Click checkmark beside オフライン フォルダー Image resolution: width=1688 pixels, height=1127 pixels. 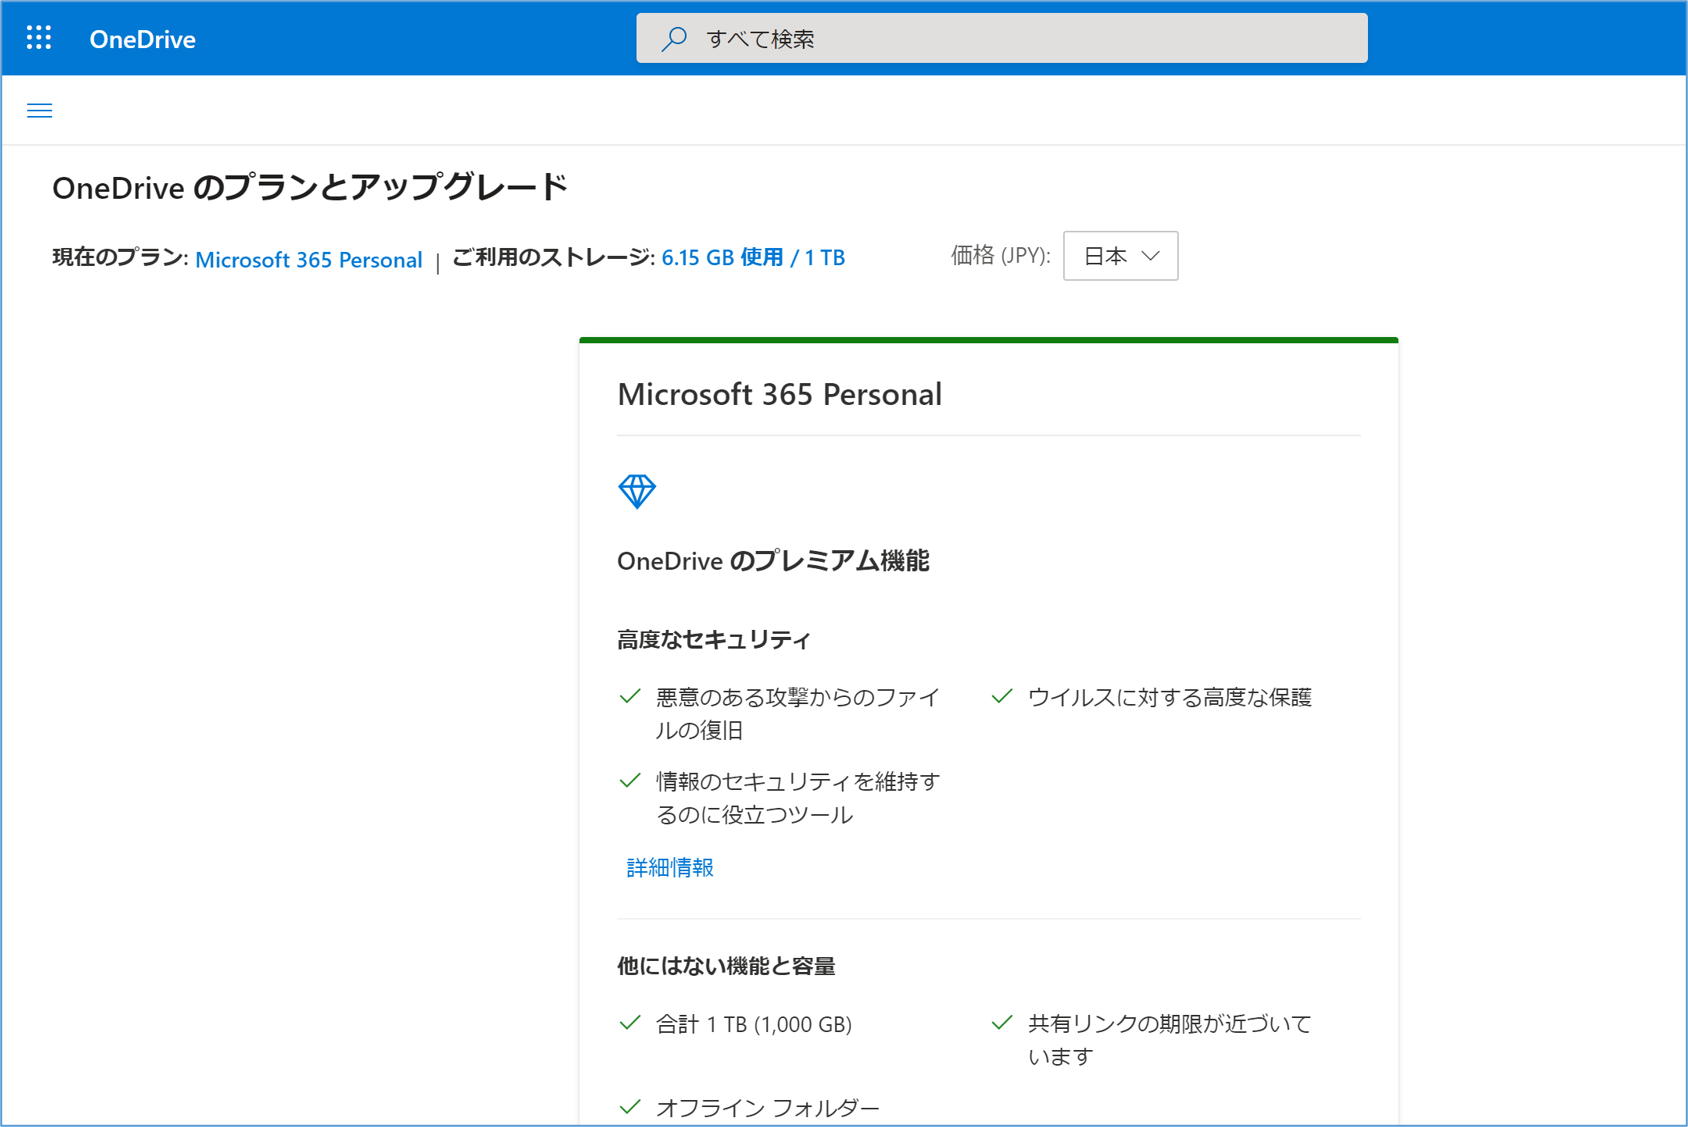(630, 1106)
